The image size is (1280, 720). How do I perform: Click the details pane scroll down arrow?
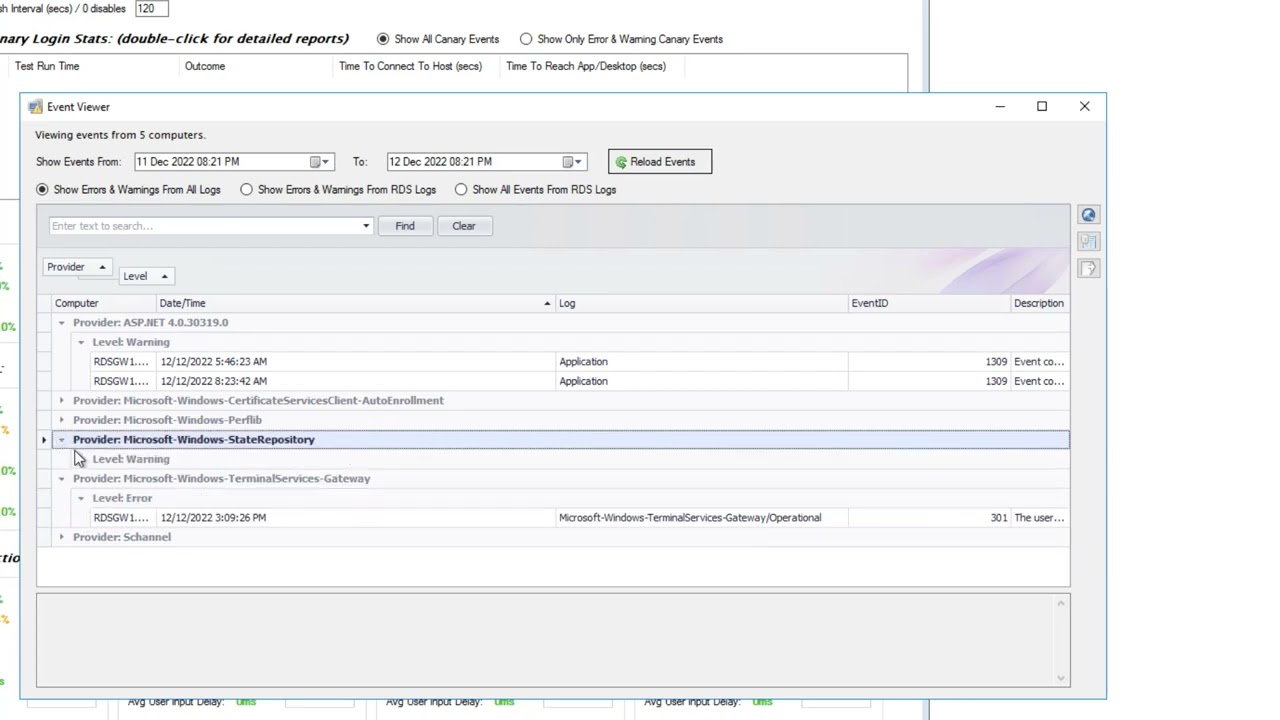pos(1061,679)
